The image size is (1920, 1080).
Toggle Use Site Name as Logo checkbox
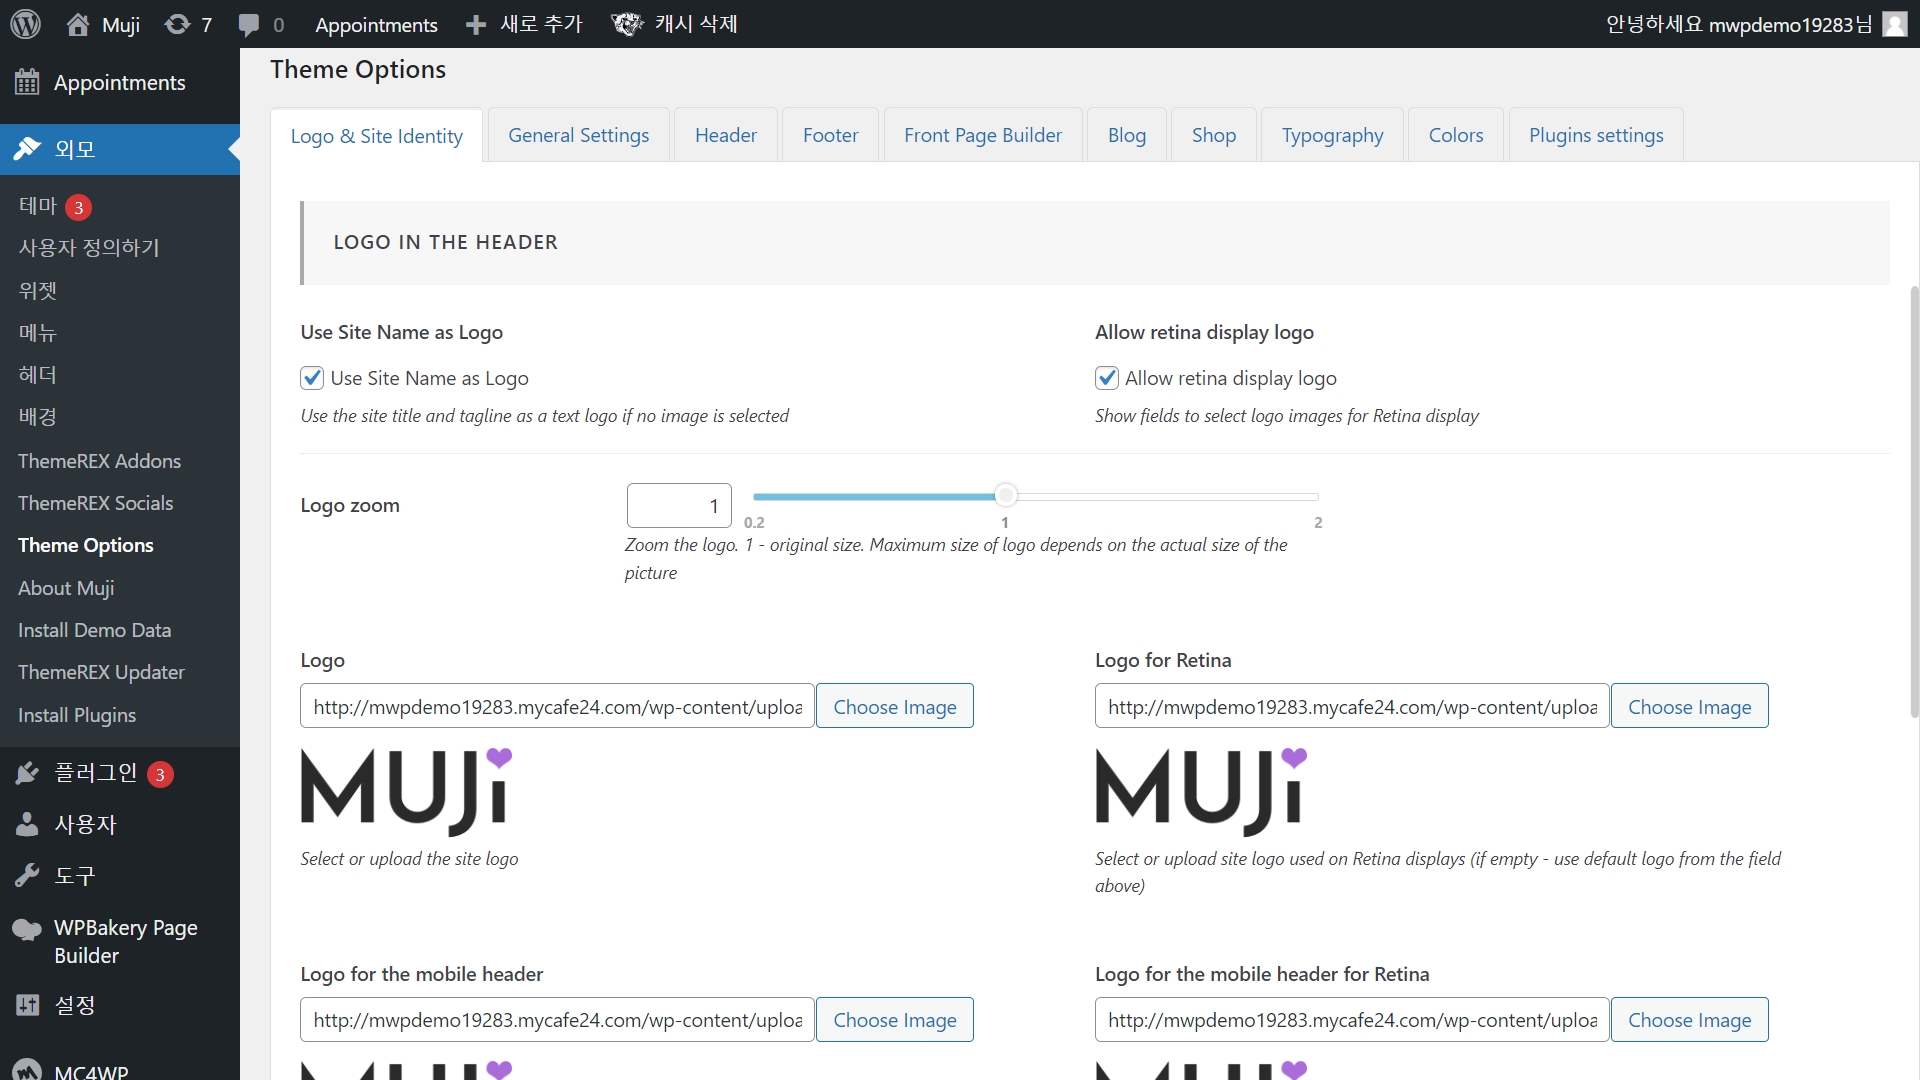tap(312, 378)
